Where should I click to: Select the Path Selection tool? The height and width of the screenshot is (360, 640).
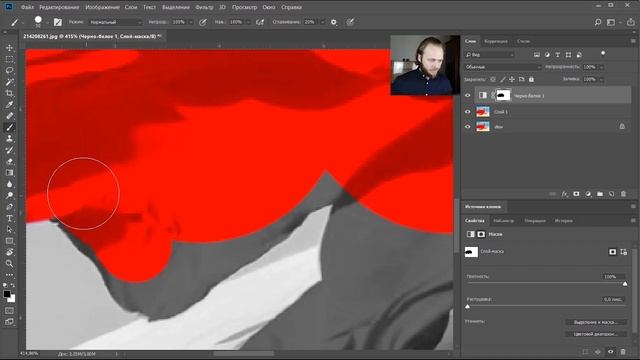(9, 229)
